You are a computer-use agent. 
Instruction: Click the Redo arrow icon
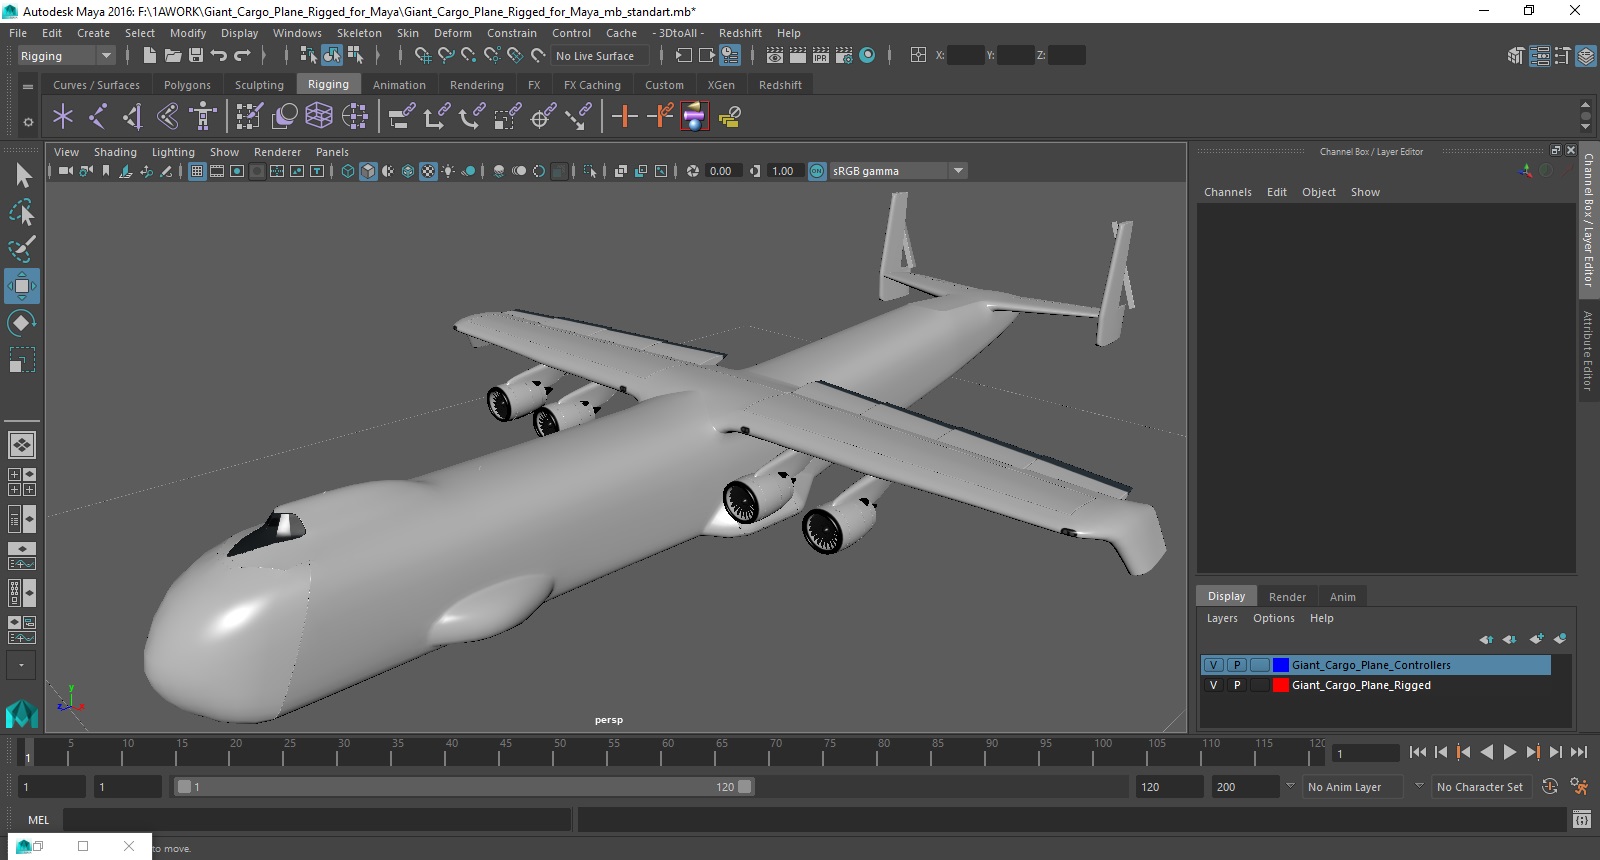click(x=242, y=55)
